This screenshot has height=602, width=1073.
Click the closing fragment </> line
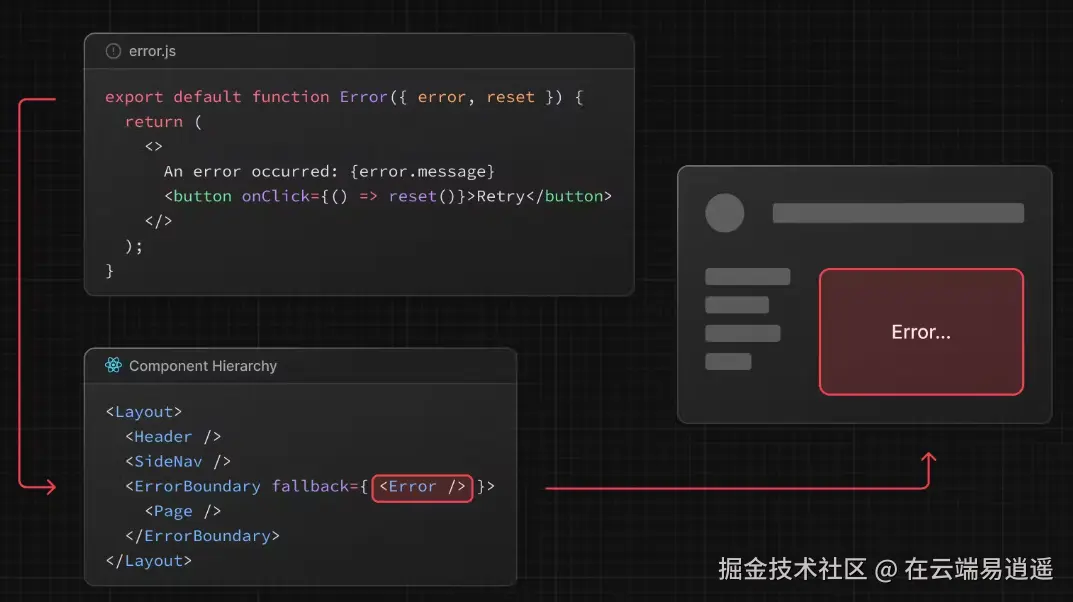158,221
